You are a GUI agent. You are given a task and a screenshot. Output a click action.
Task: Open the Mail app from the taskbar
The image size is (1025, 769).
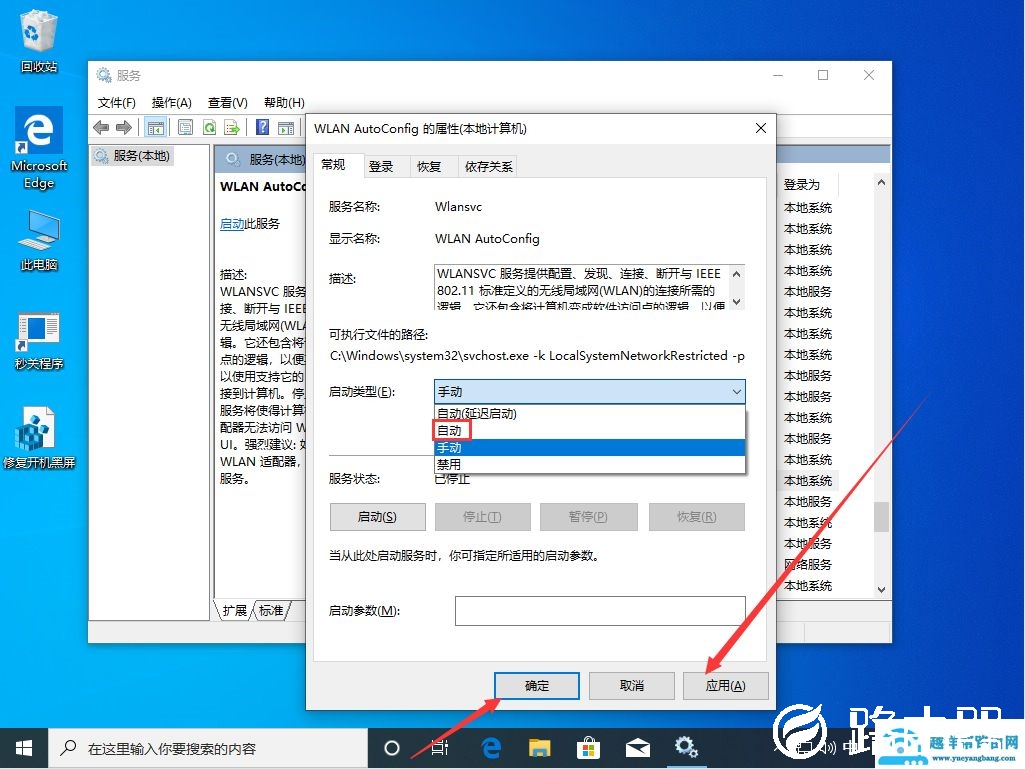[x=637, y=747]
